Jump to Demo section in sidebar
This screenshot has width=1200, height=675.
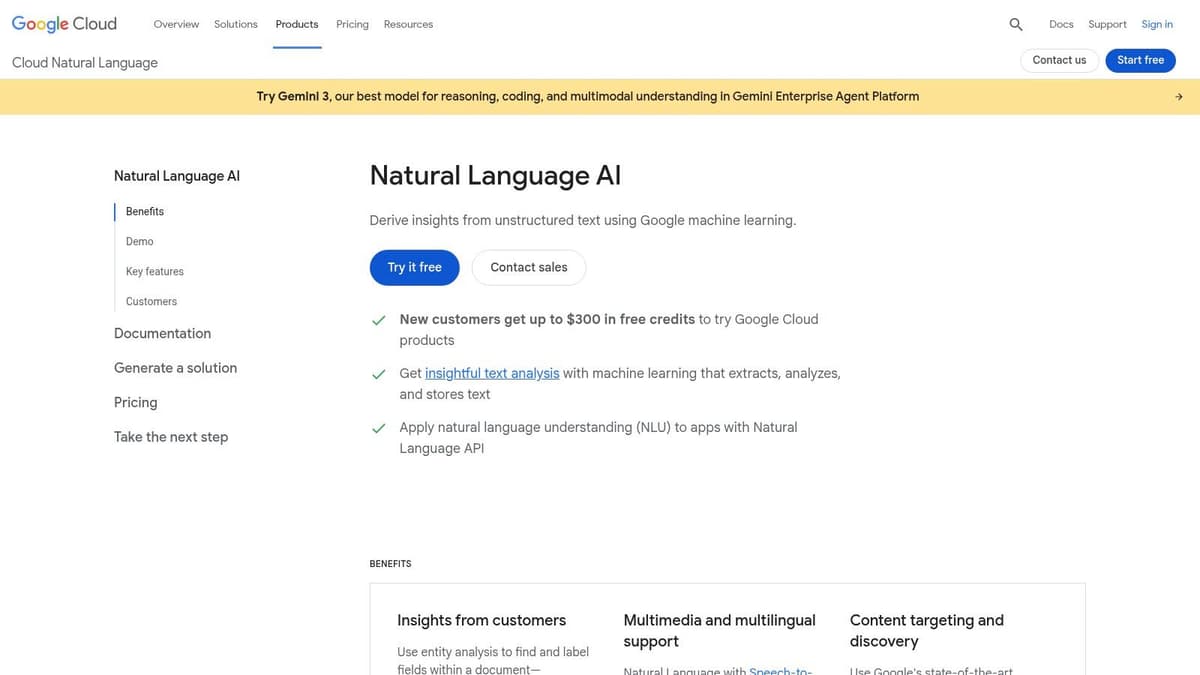click(140, 241)
